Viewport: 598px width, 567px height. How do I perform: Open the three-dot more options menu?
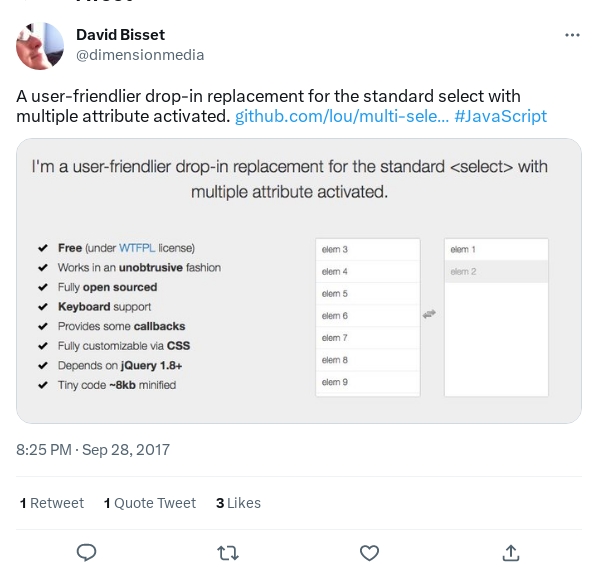coord(572,35)
